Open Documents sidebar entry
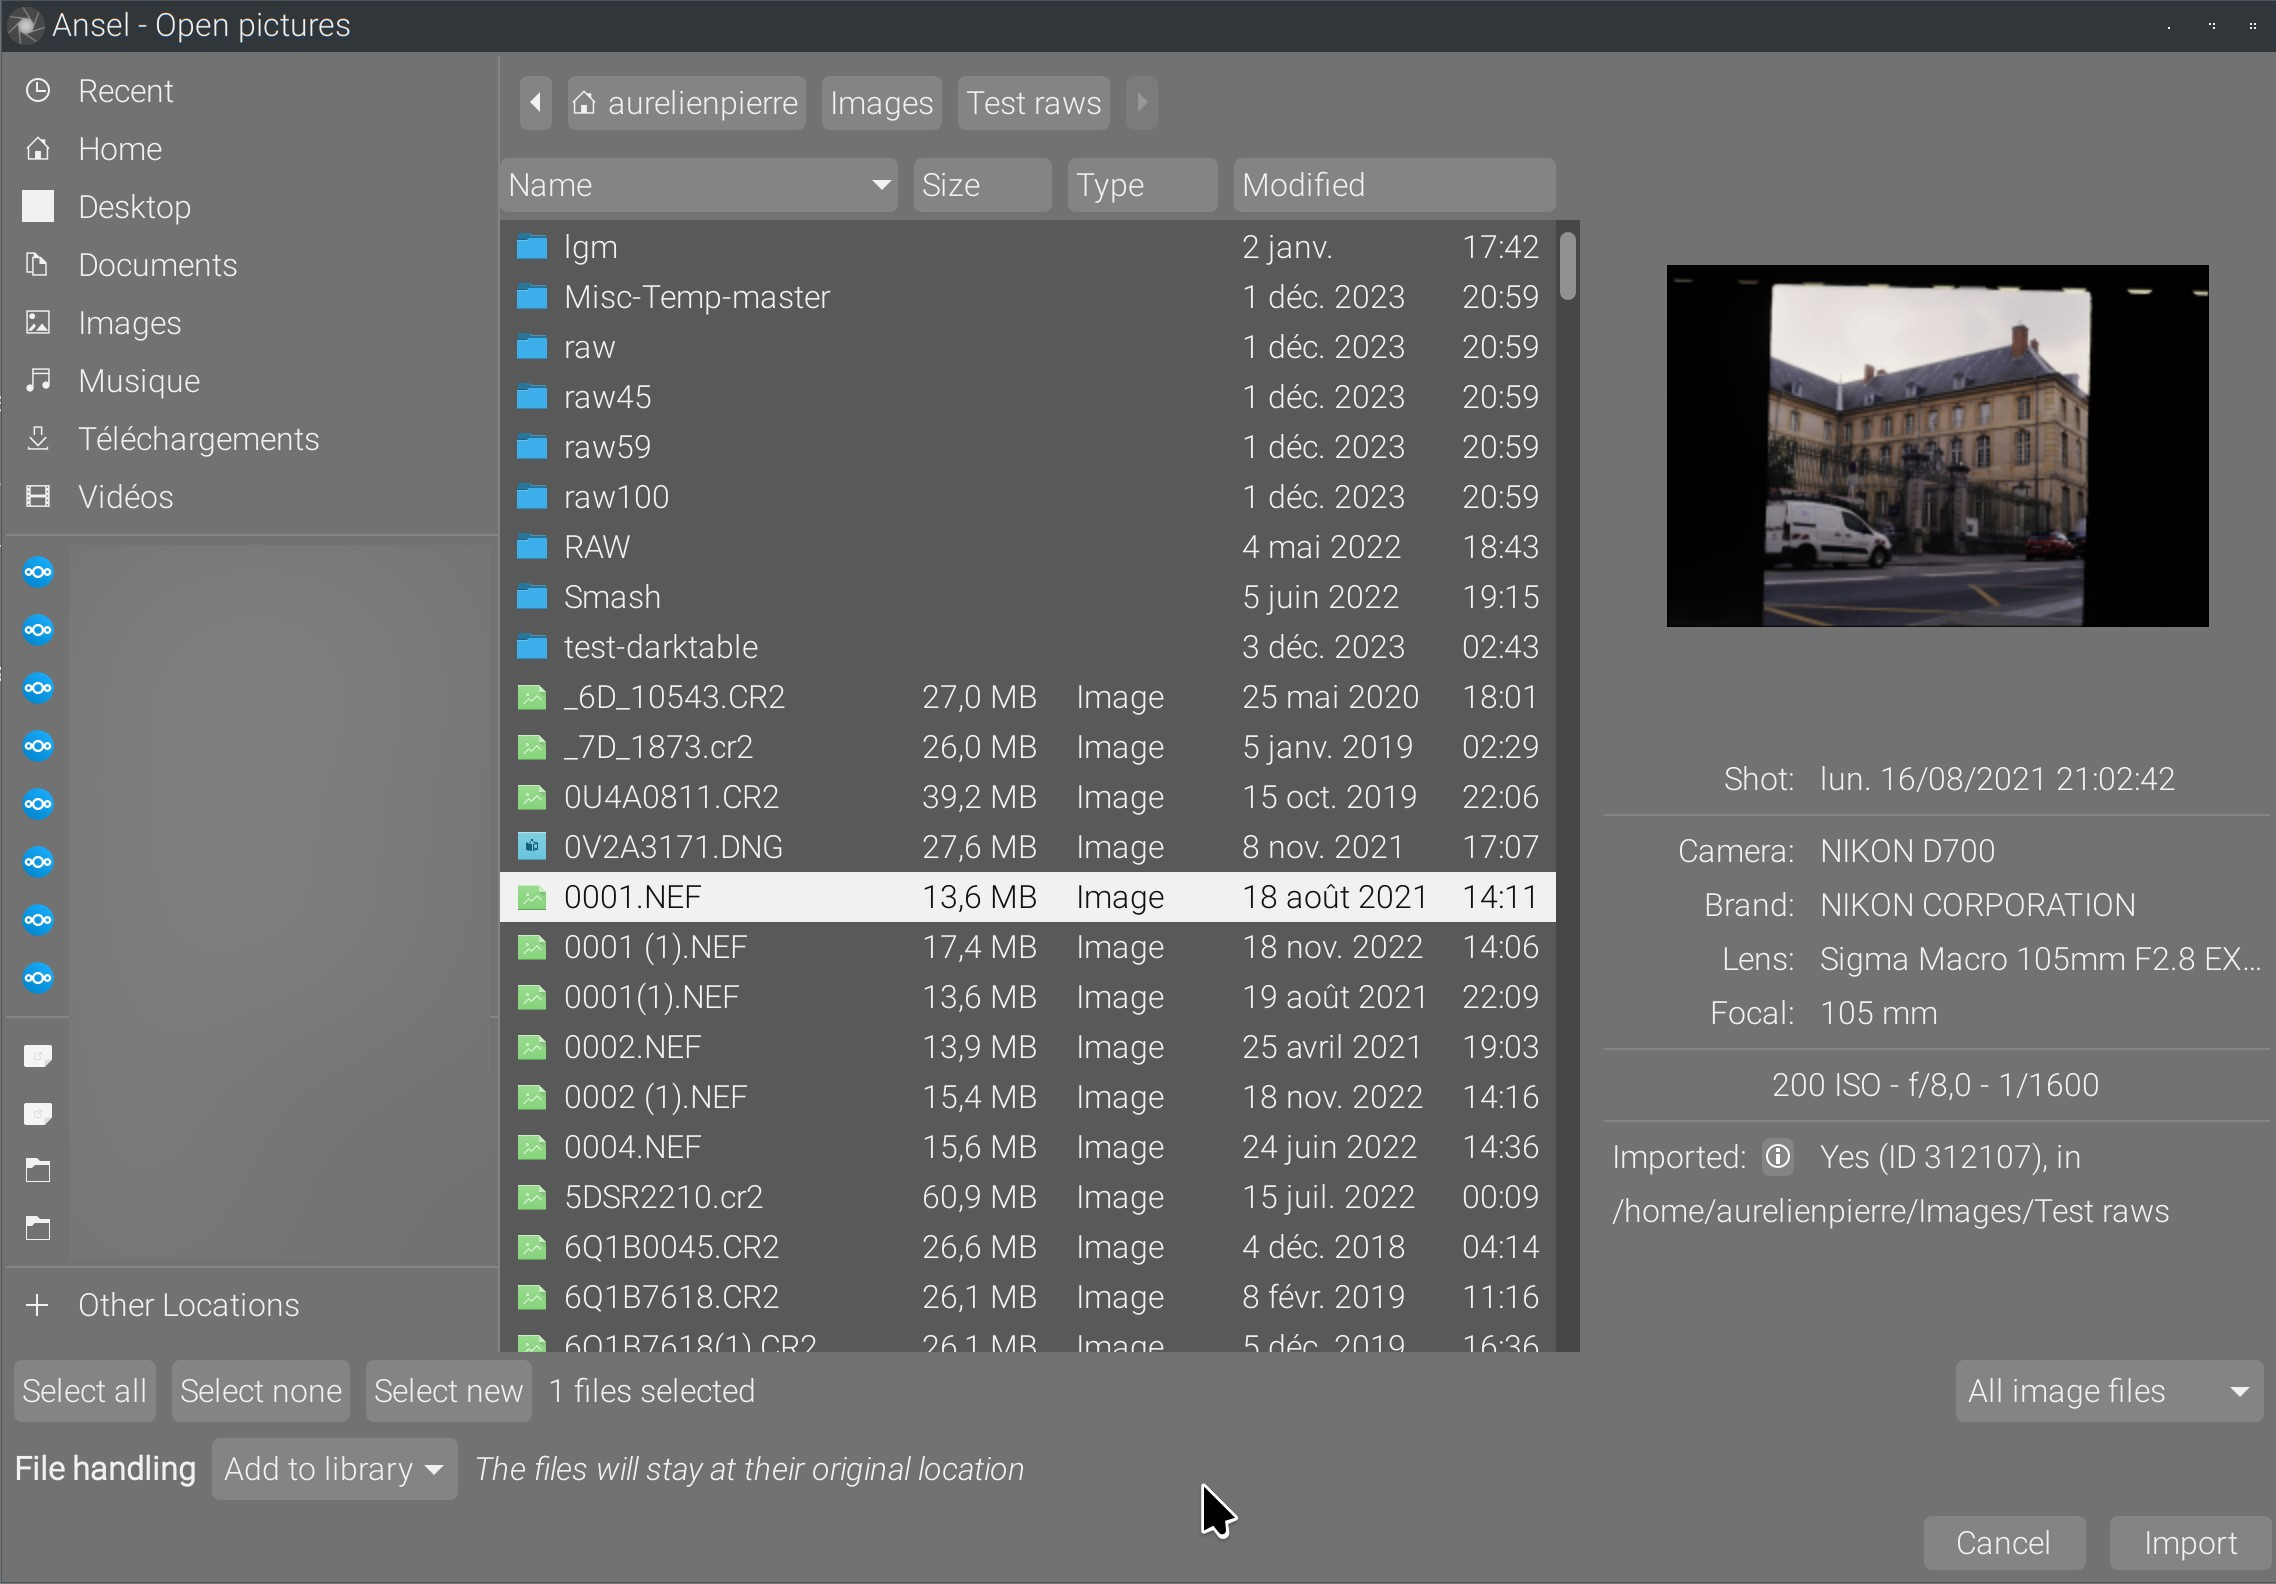Screen dimensions: 2276x1584 click(x=250, y=265)
